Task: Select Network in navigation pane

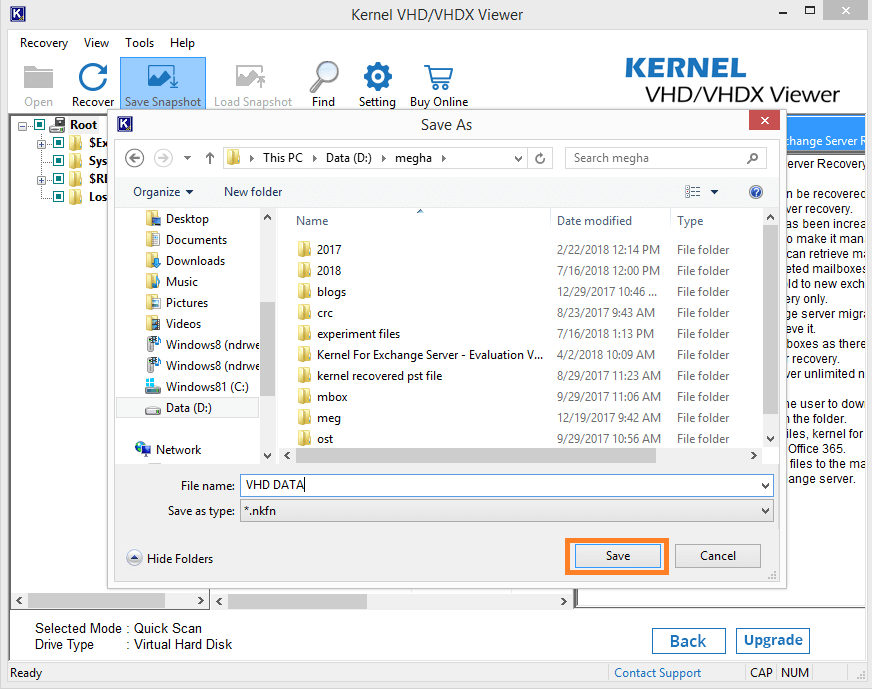Action: click(168, 450)
